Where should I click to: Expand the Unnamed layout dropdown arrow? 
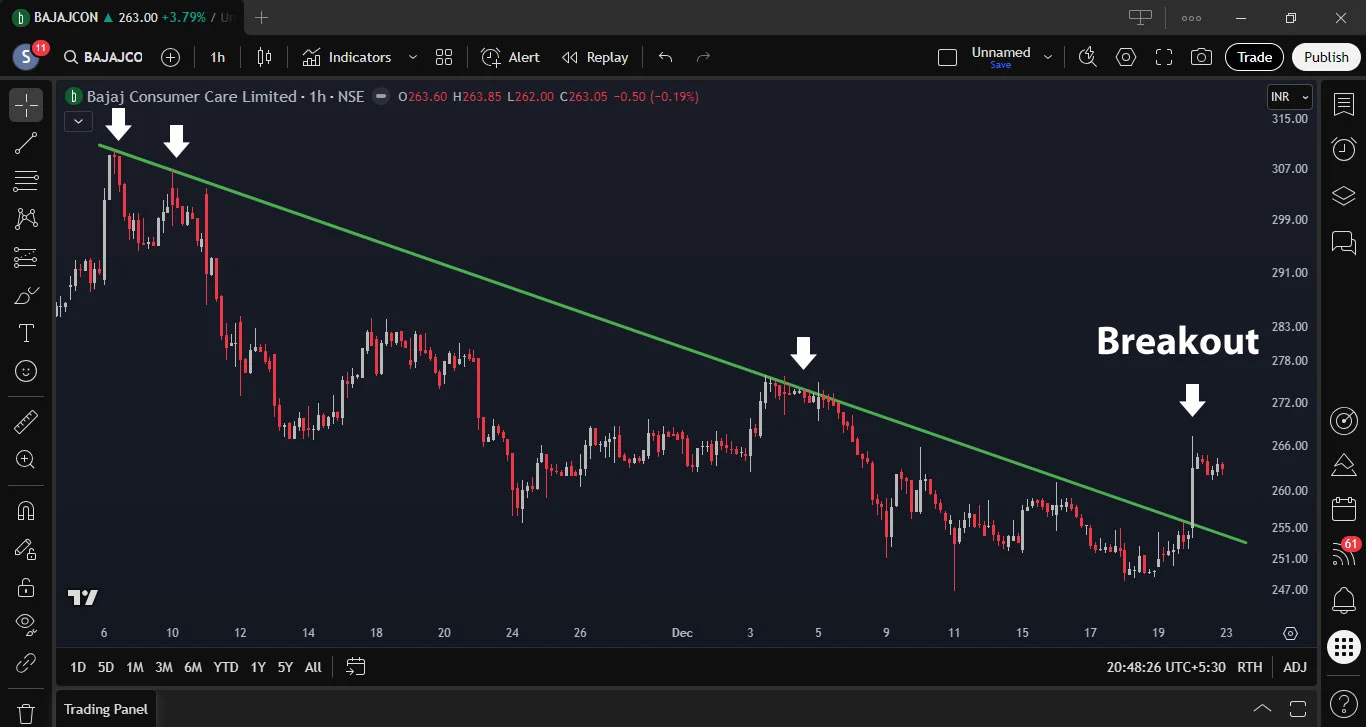click(x=1048, y=57)
